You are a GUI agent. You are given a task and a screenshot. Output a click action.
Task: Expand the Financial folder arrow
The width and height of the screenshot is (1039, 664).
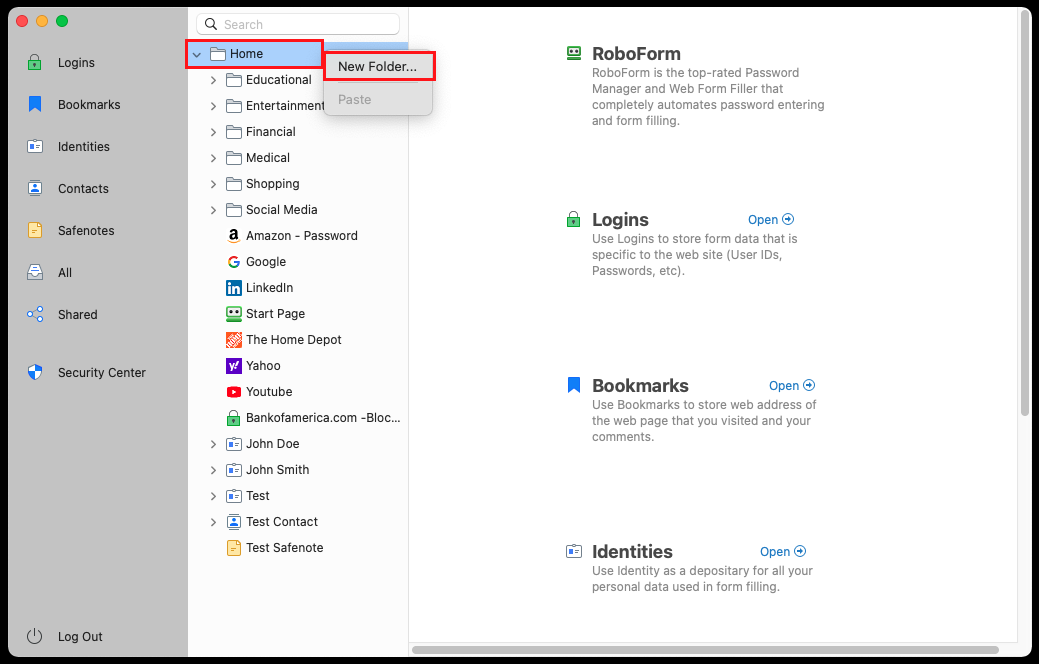[213, 132]
